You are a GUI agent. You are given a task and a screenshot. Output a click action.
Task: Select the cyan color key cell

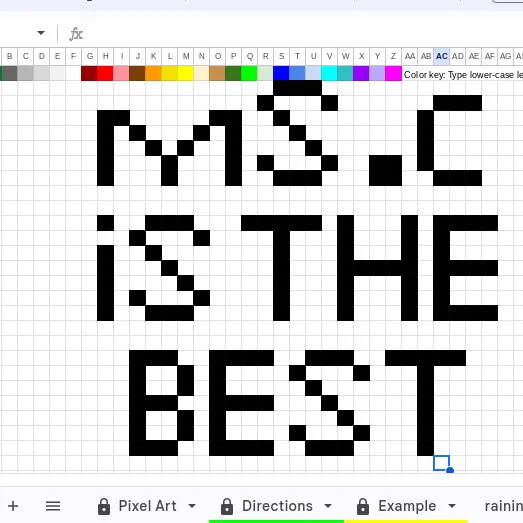[x=329, y=74]
